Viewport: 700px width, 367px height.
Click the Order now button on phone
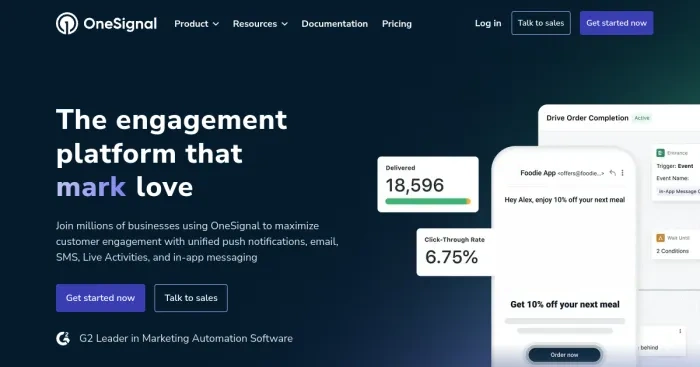coord(564,355)
